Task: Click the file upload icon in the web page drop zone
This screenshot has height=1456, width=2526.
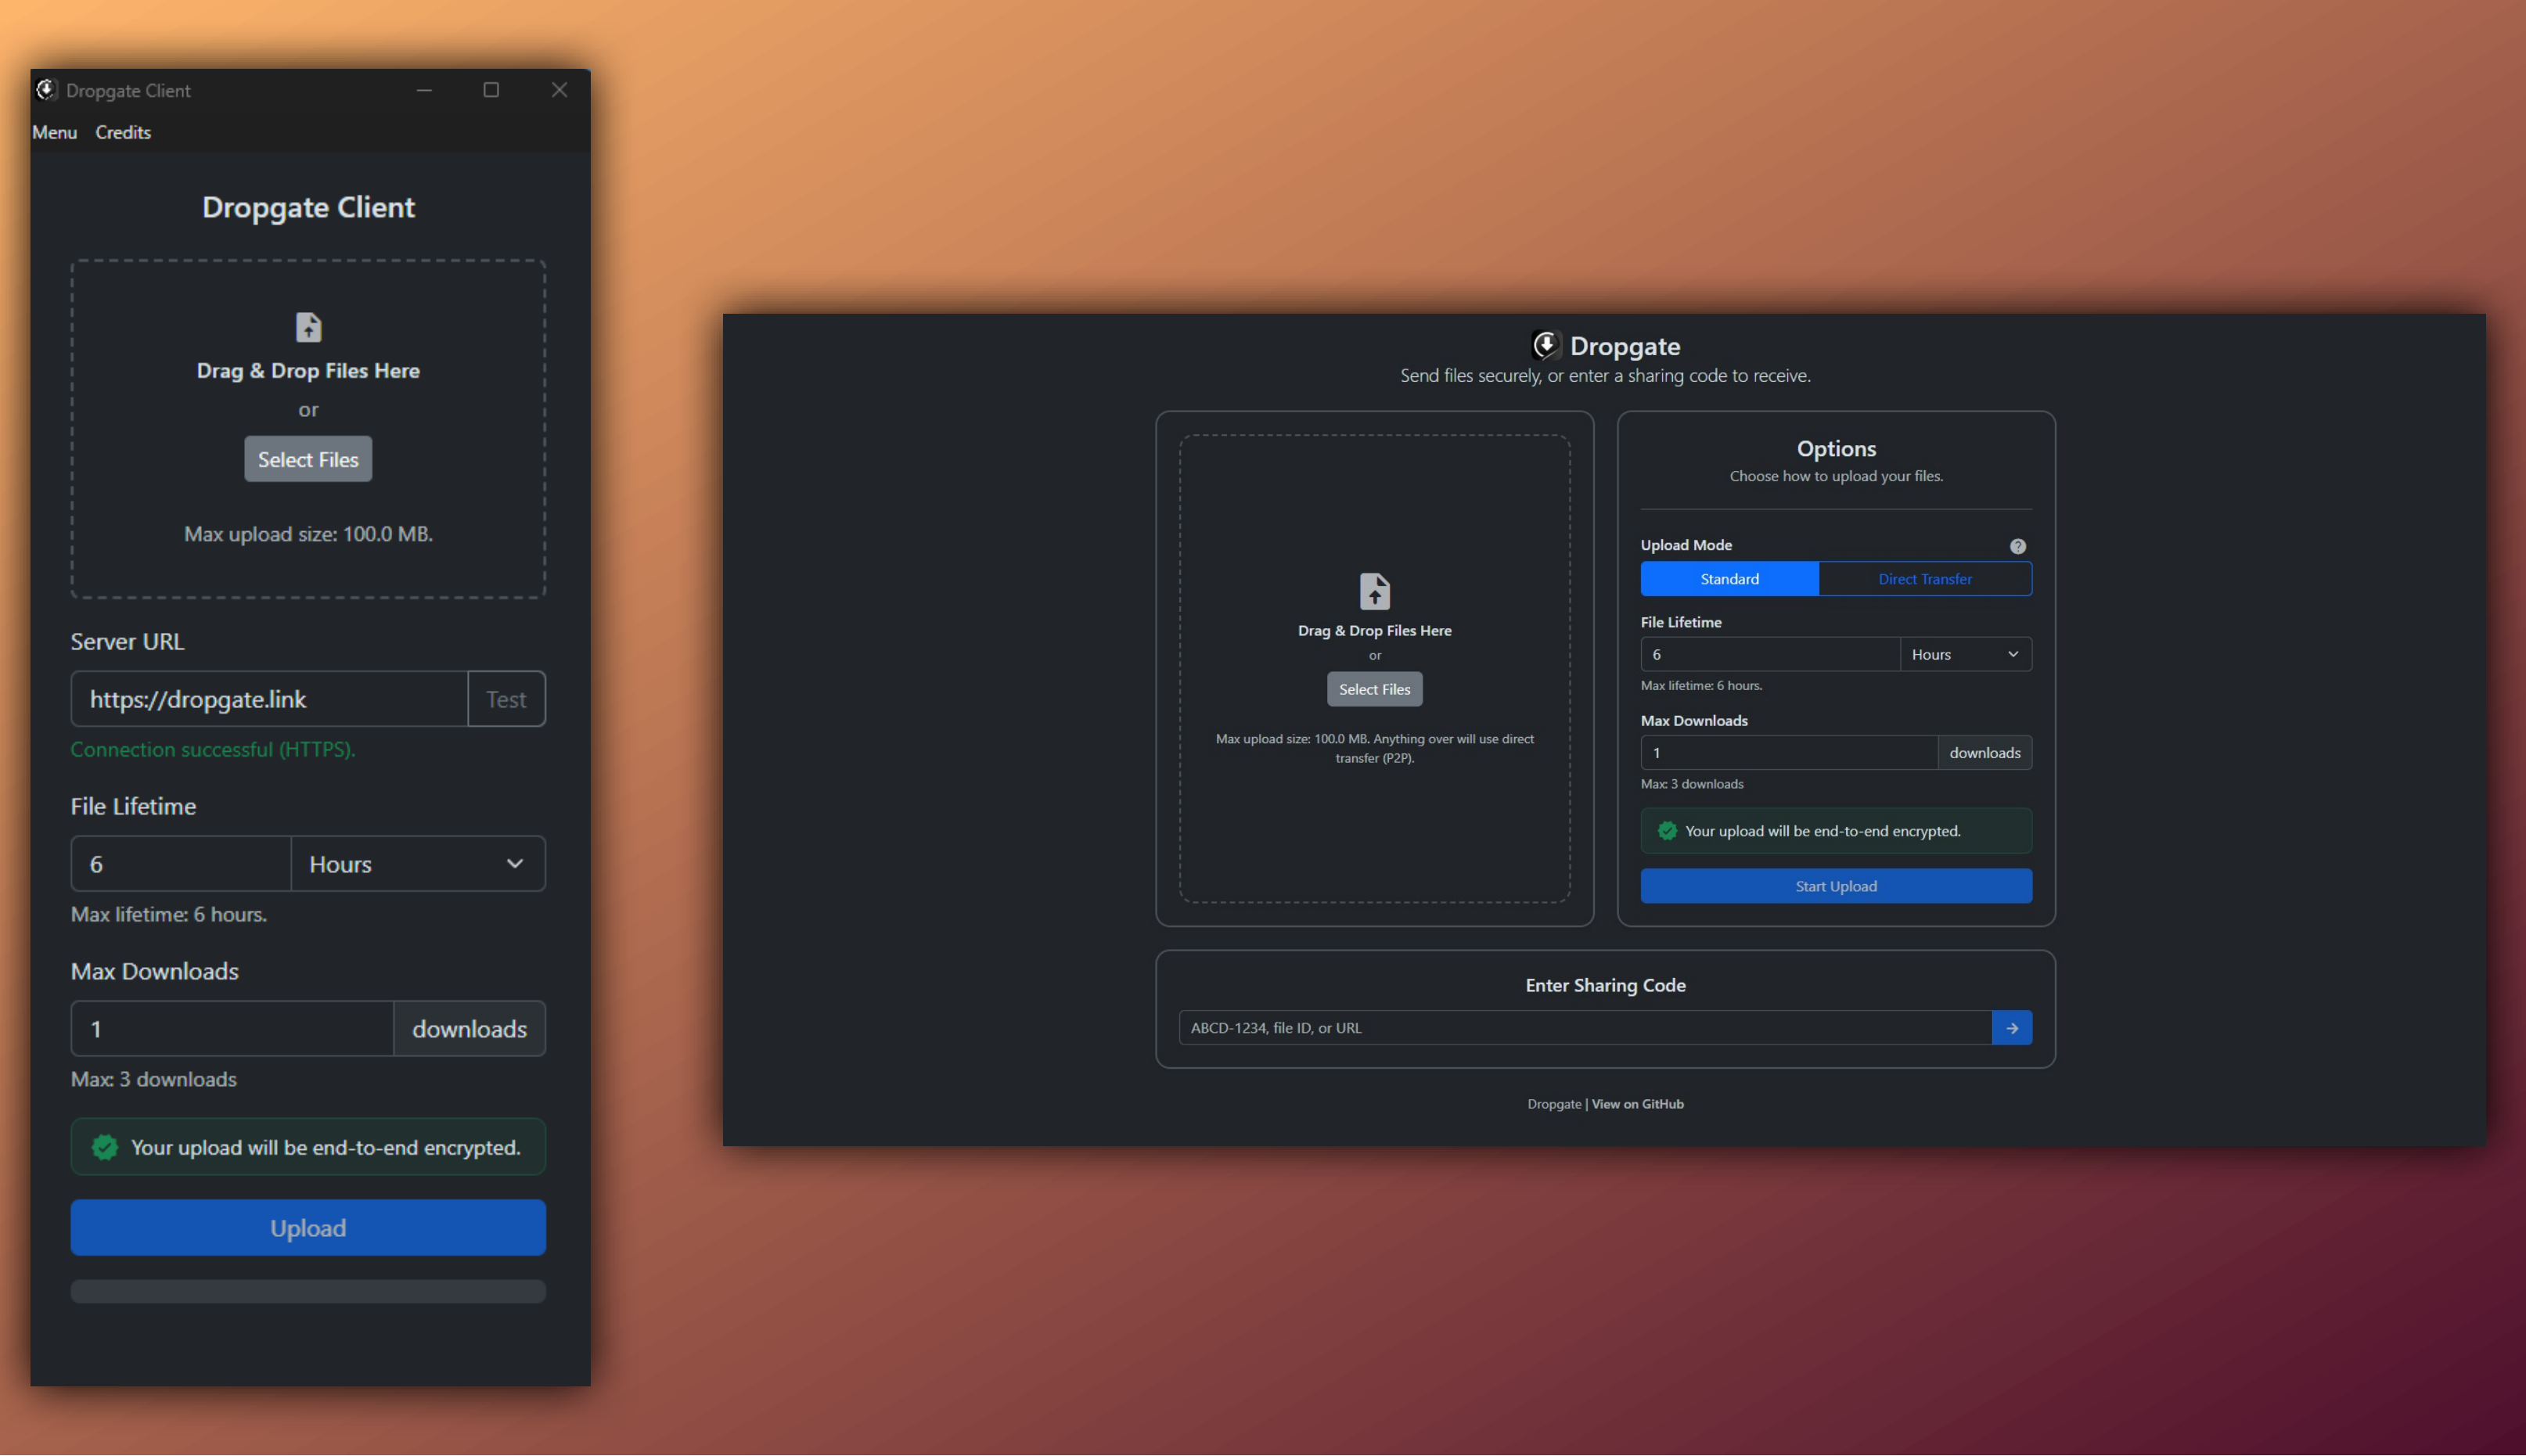Action: coord(1375,591)
